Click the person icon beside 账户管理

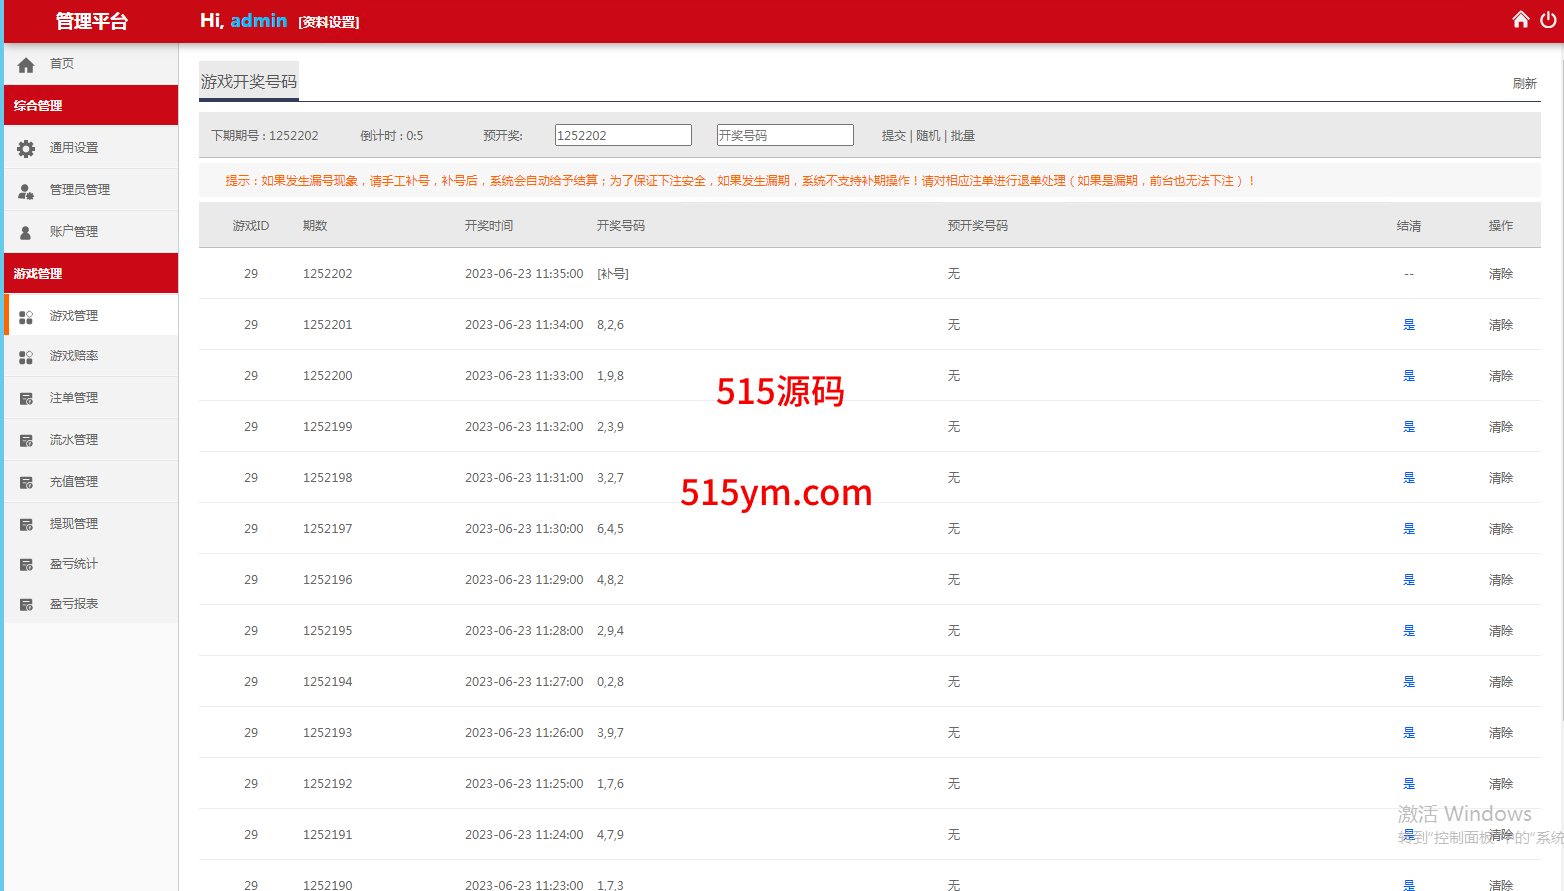[26, 233]
